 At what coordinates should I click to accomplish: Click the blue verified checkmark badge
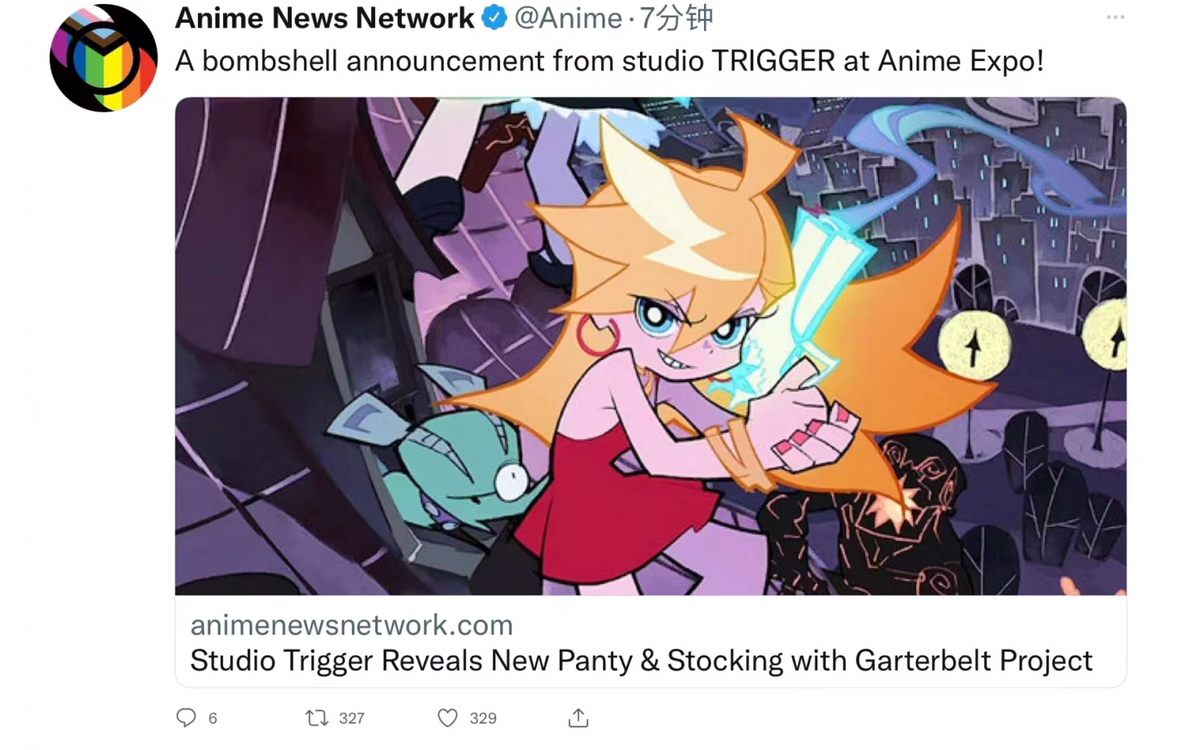click(x=494, y=18)
